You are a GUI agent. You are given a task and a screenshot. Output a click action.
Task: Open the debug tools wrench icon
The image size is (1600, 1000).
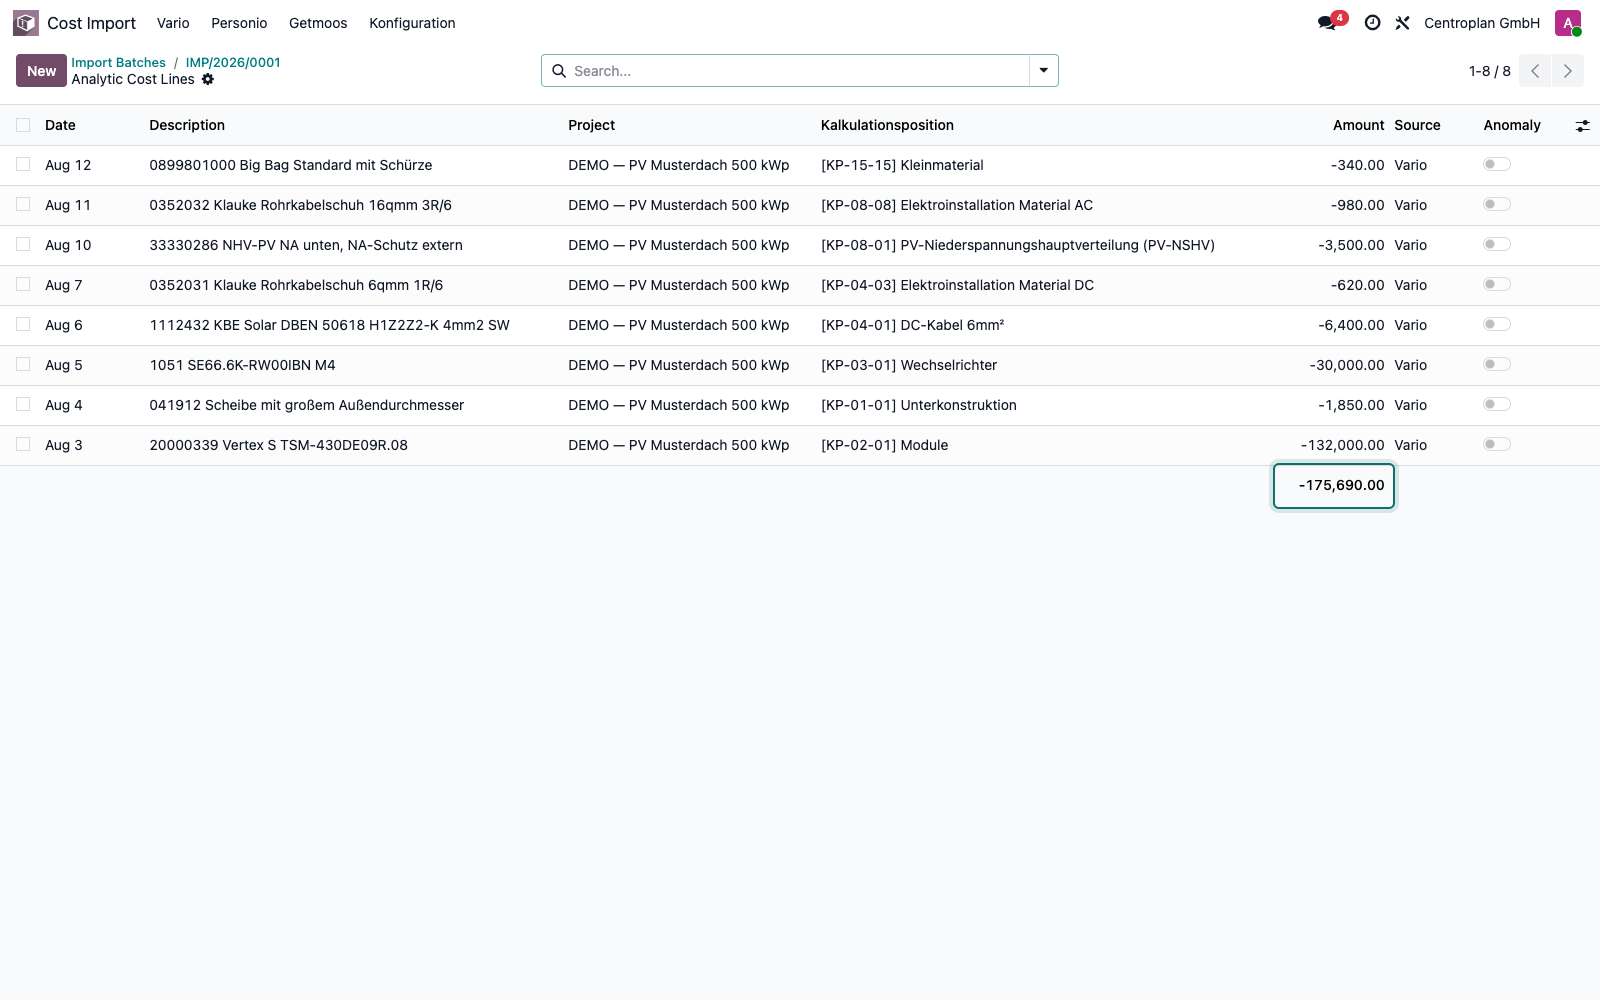click(1403, 23)
